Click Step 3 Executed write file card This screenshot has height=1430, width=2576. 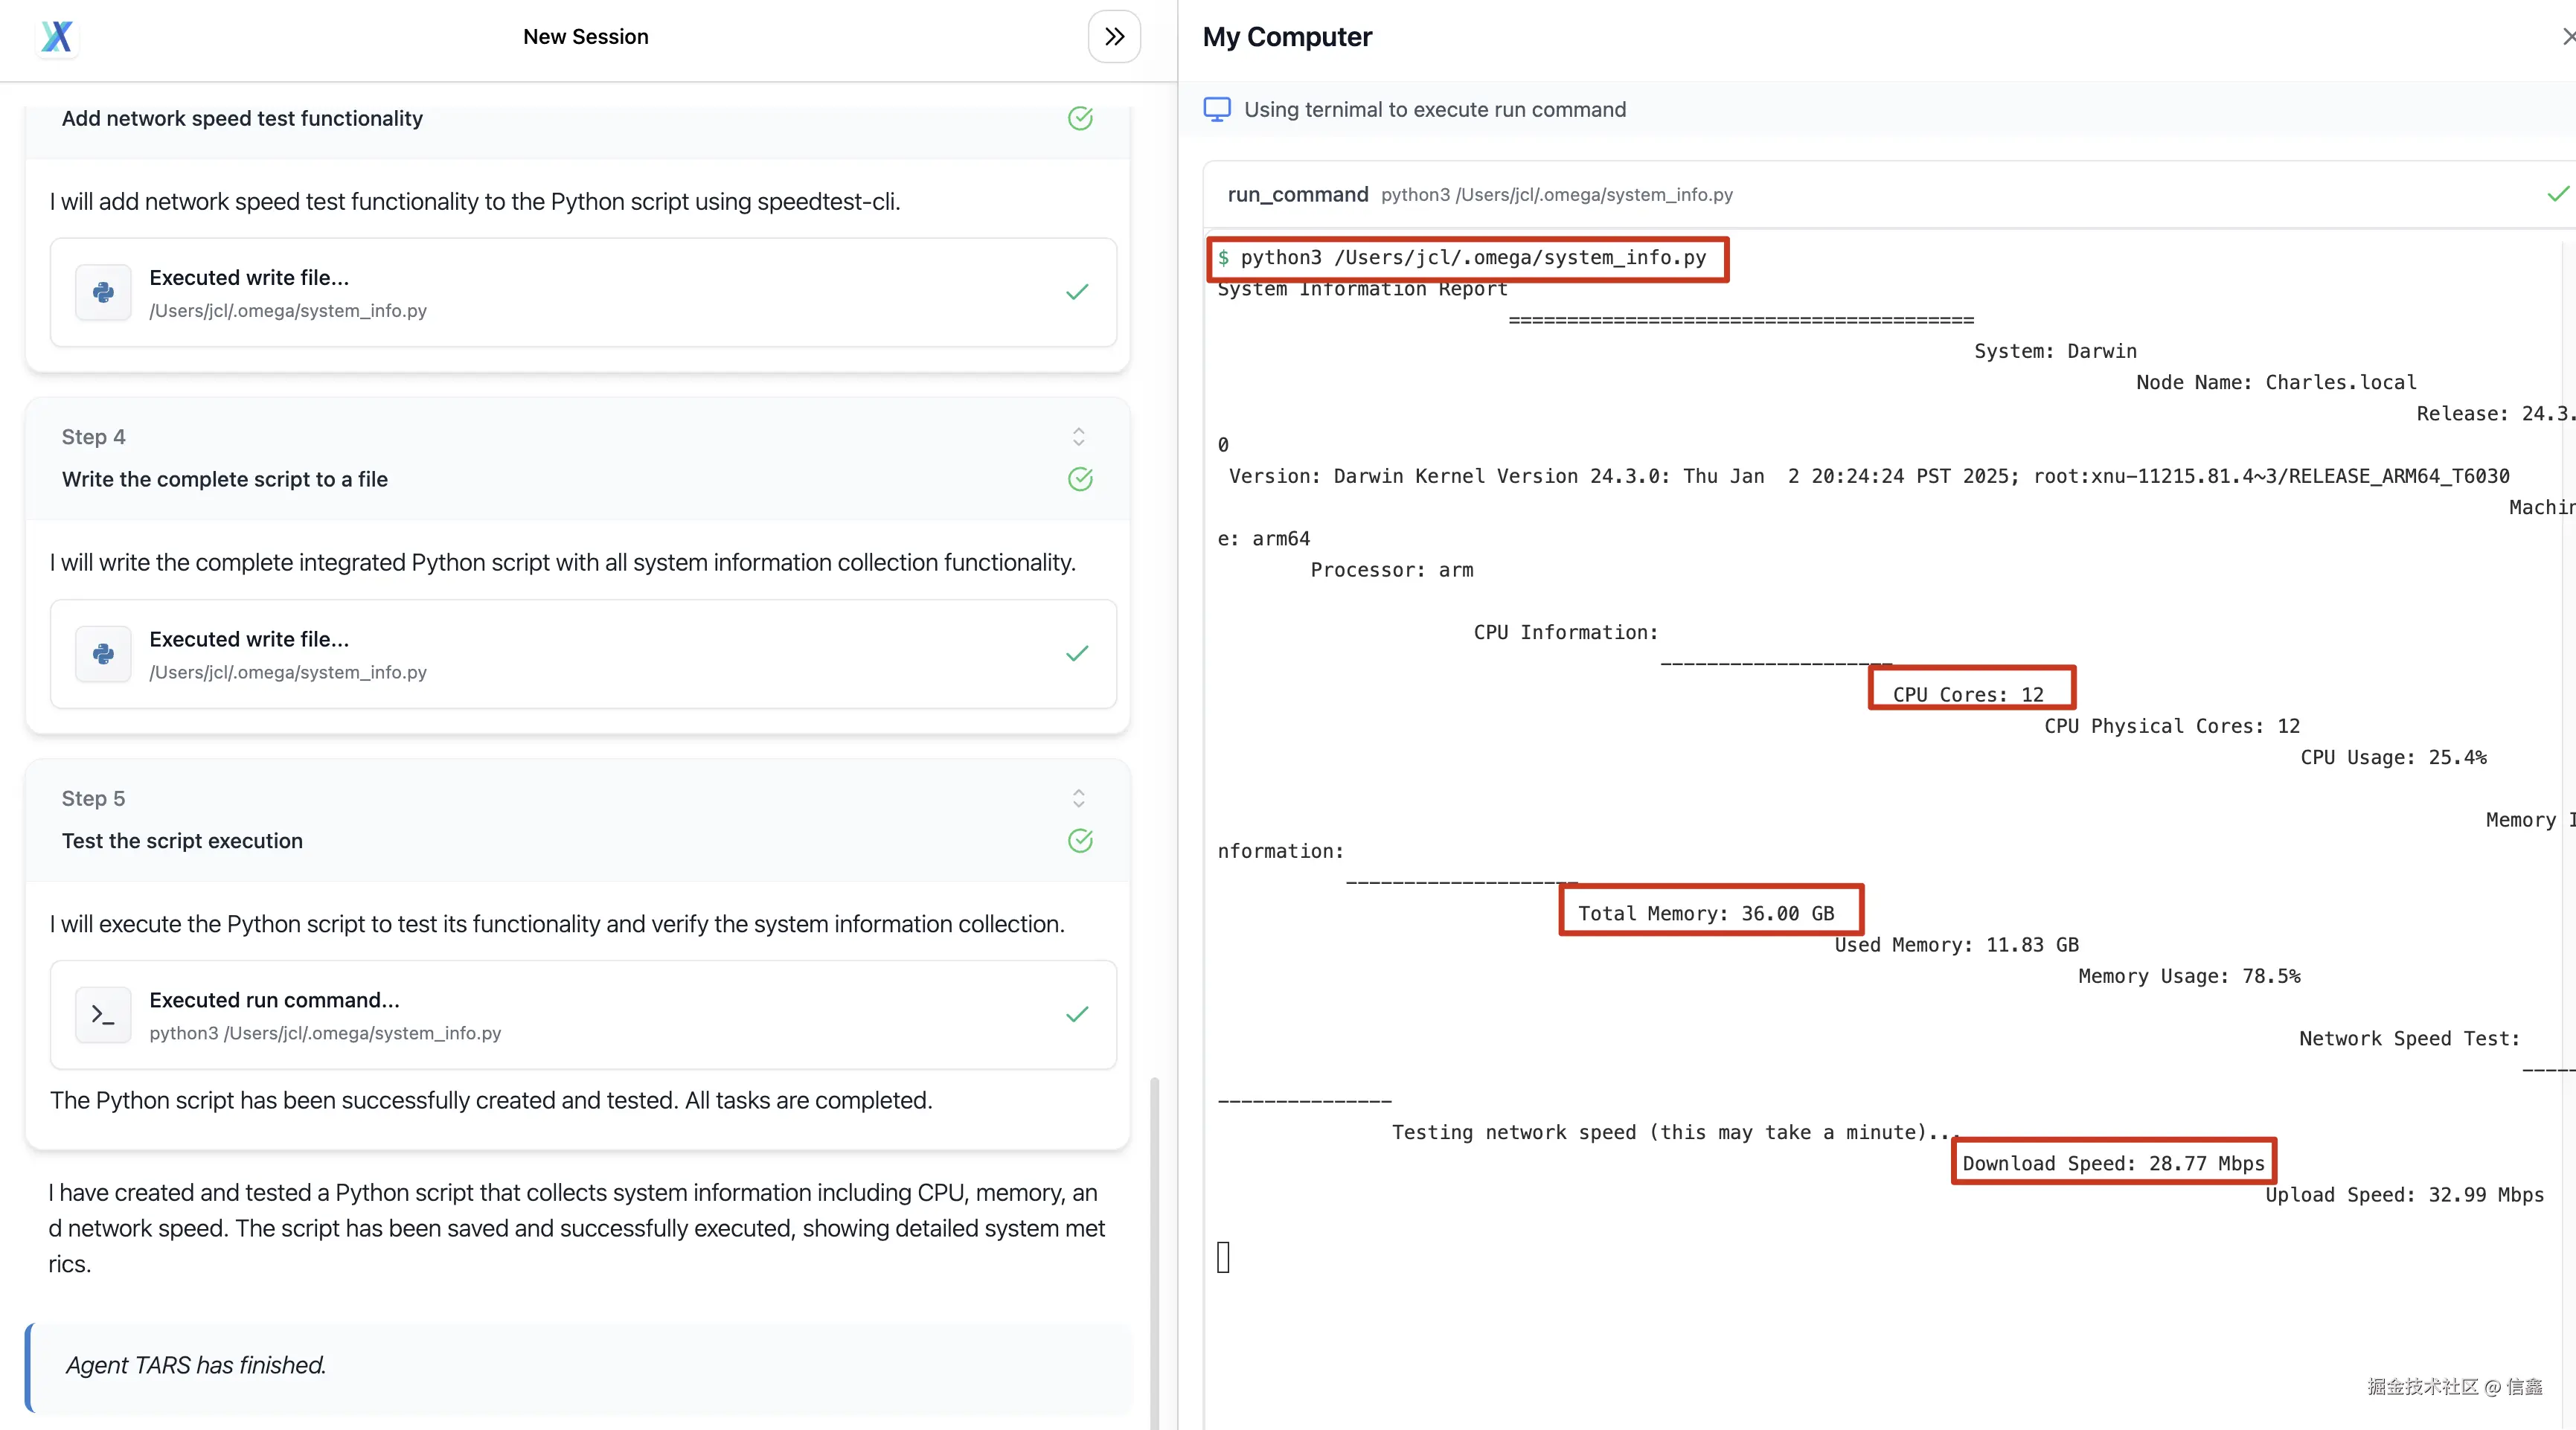[582, 292]
